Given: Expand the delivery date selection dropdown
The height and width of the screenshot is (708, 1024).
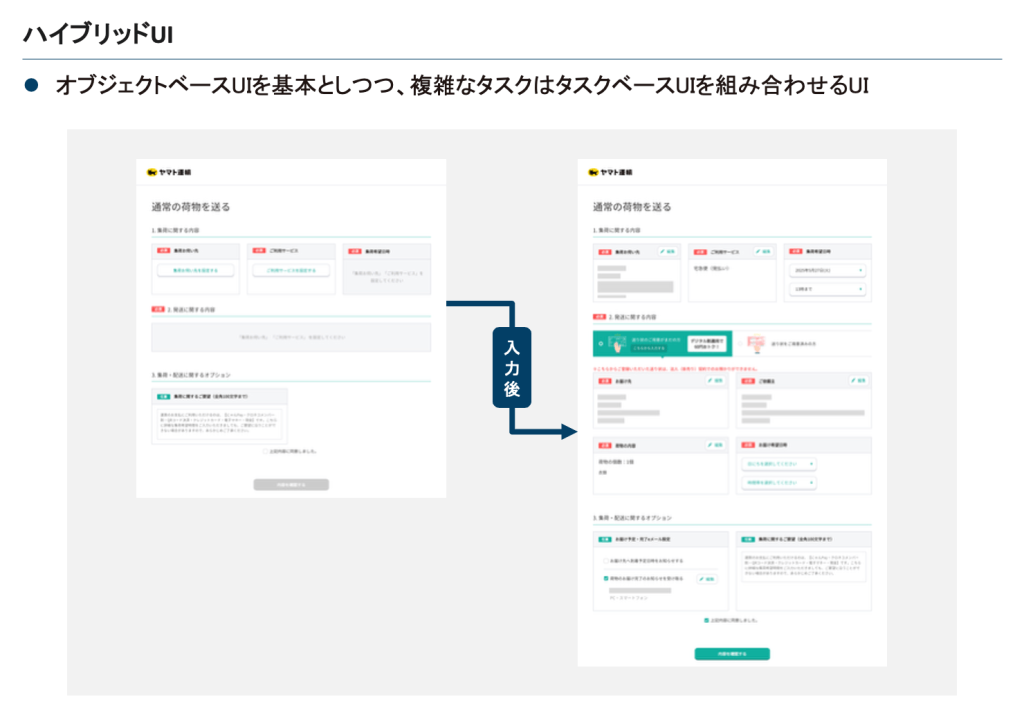Looking at the screenshot, I should tap(779, 464).
